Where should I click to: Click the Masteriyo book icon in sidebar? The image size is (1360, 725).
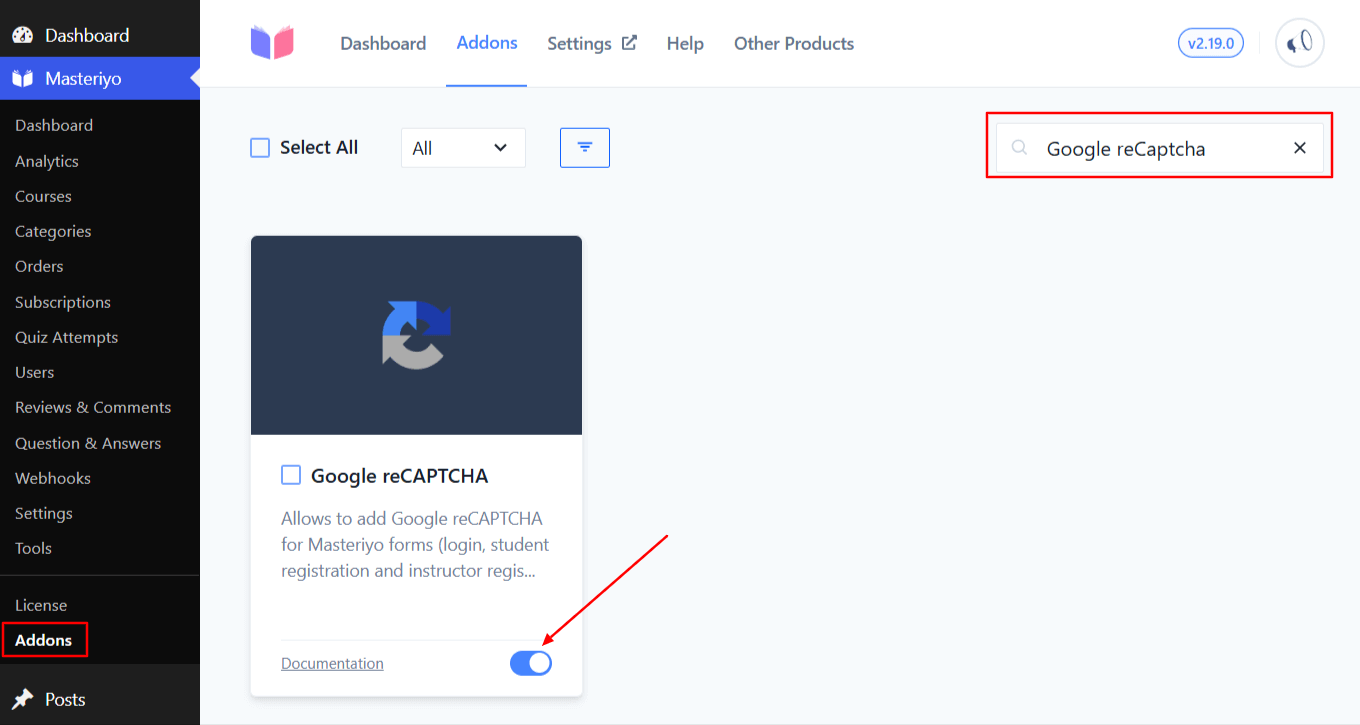23,78
